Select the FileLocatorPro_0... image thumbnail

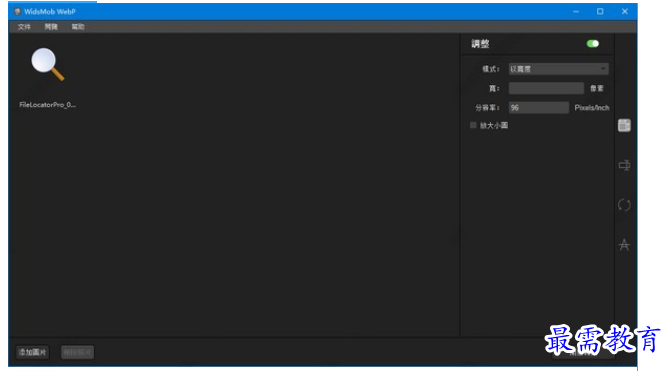[x=47, y=64]
